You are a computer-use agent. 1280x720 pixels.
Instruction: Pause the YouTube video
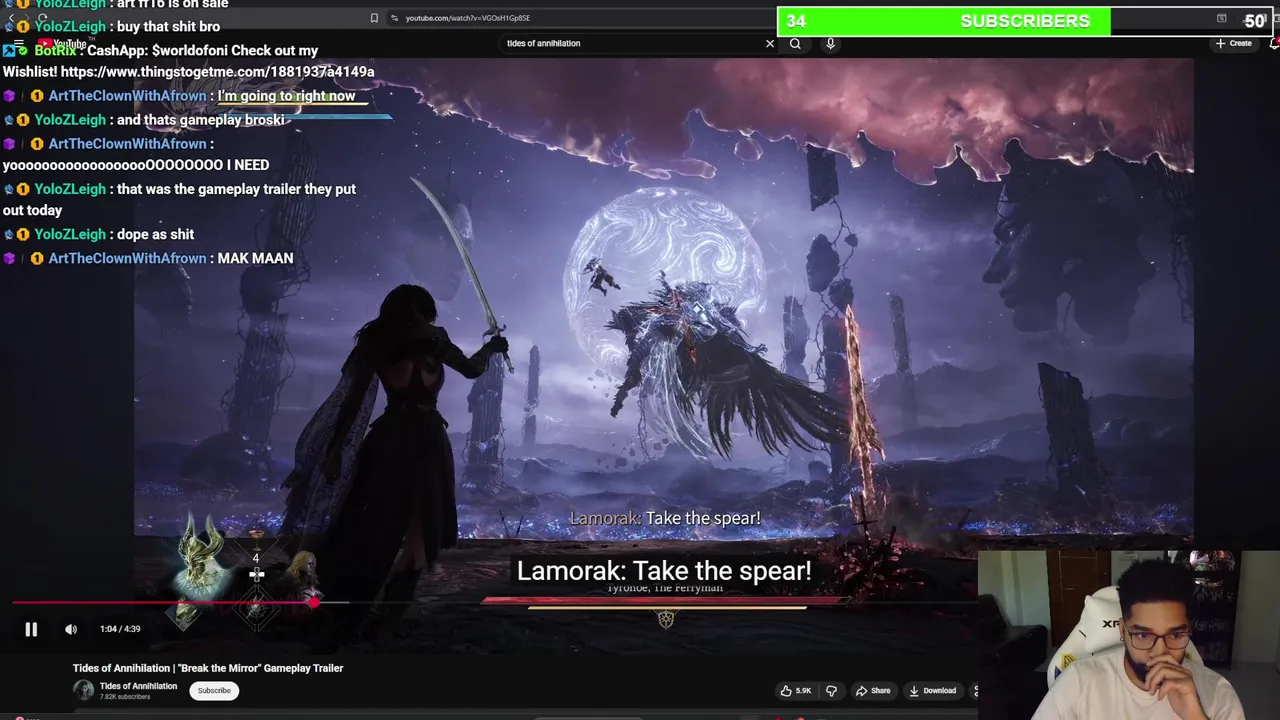[x=31, y=629]
